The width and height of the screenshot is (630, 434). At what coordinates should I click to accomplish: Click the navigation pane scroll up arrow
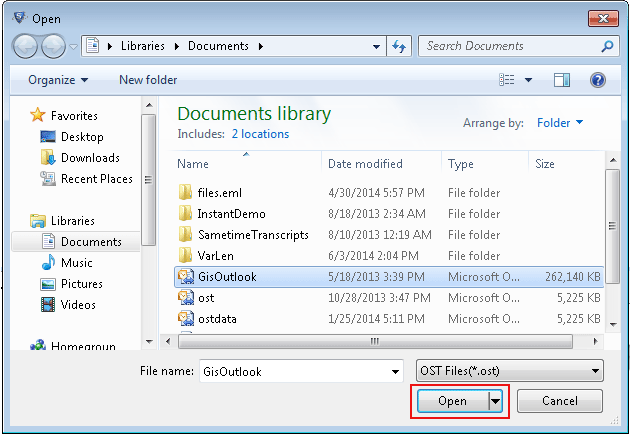tap(149, 105)
